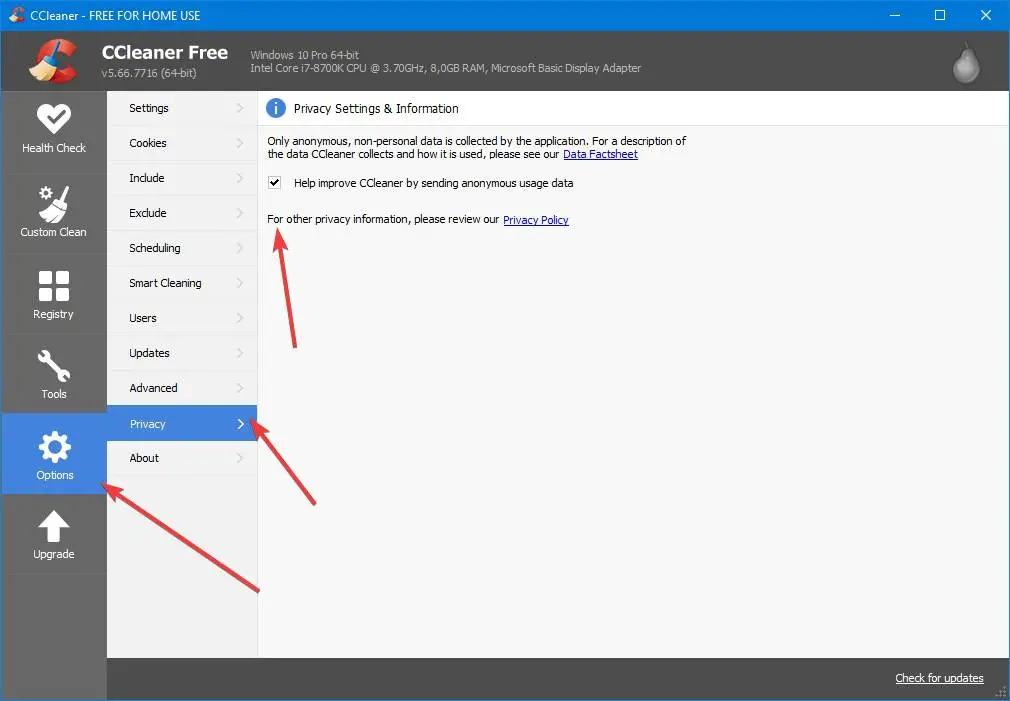Open the Settings options page
The height and width of the screenshot is (701, 1010).
coord(182,108)
